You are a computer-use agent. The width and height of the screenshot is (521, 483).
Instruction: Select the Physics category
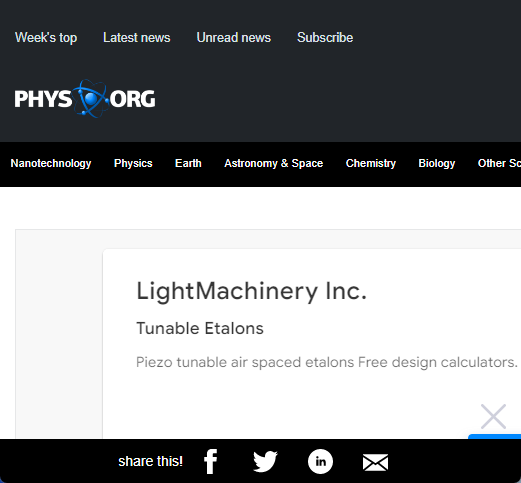(133, 163)
